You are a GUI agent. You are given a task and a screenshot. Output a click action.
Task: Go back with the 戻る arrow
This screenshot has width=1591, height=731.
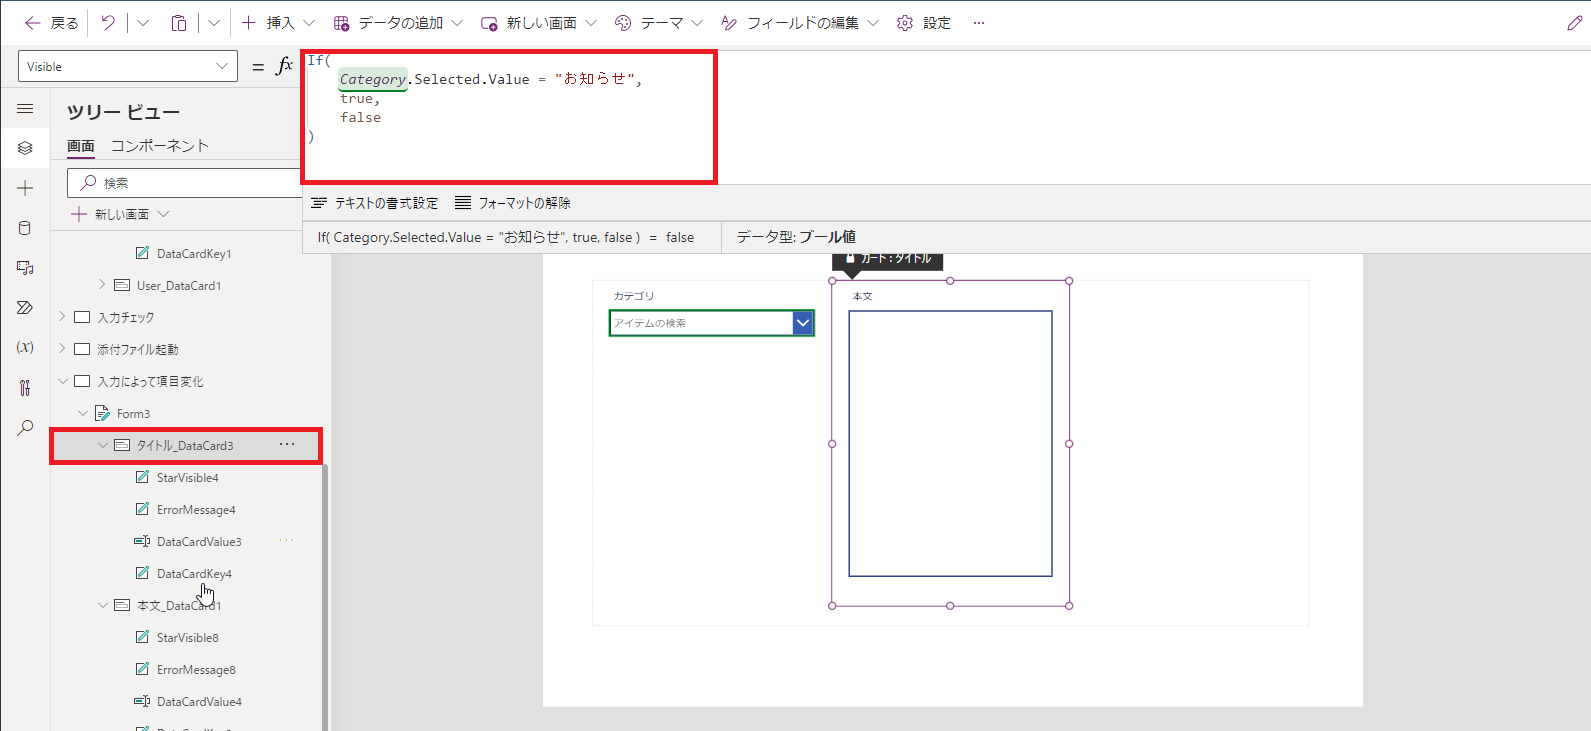(x=51, y=23)
